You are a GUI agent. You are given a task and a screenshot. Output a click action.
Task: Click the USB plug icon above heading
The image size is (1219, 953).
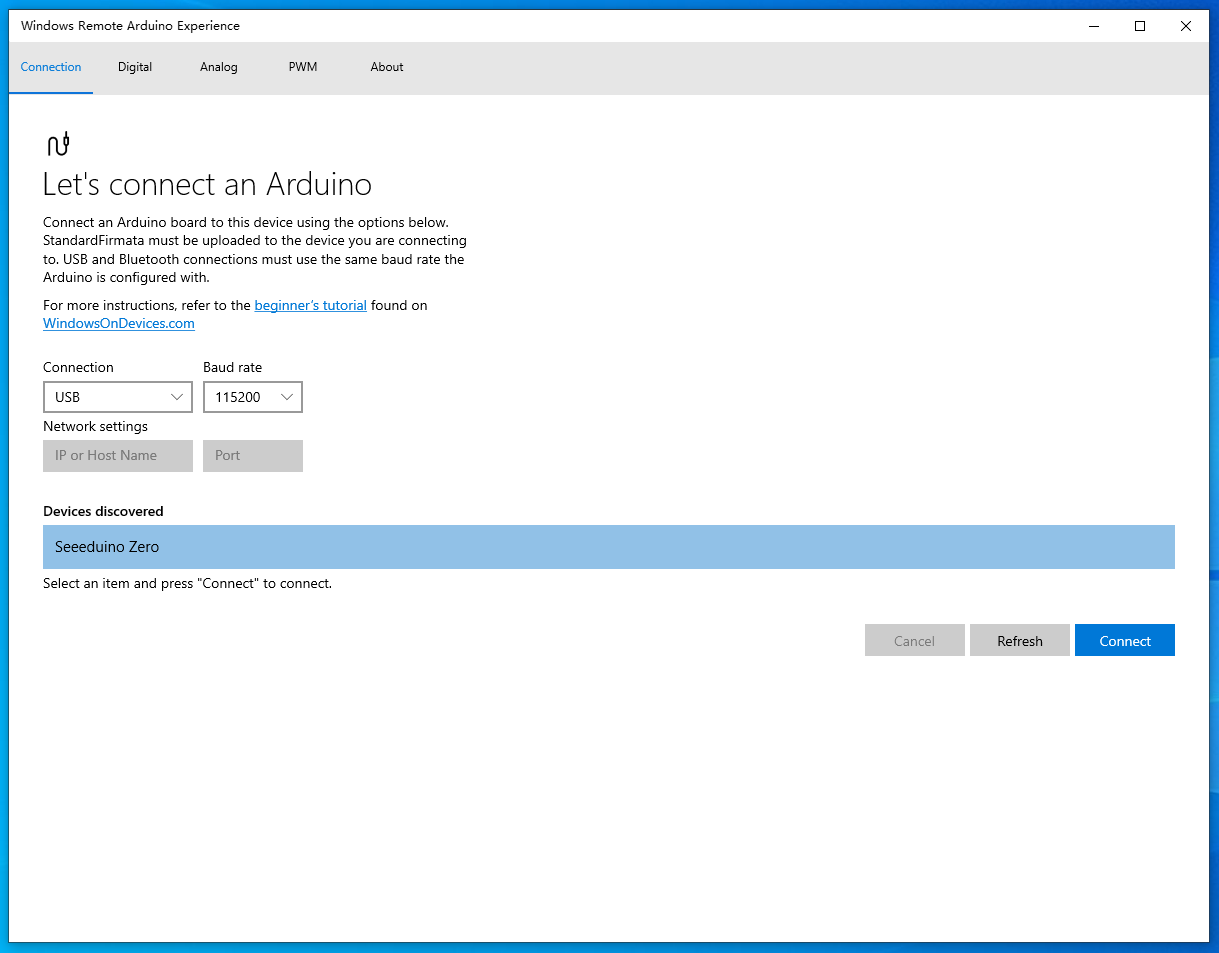[59, 144]
